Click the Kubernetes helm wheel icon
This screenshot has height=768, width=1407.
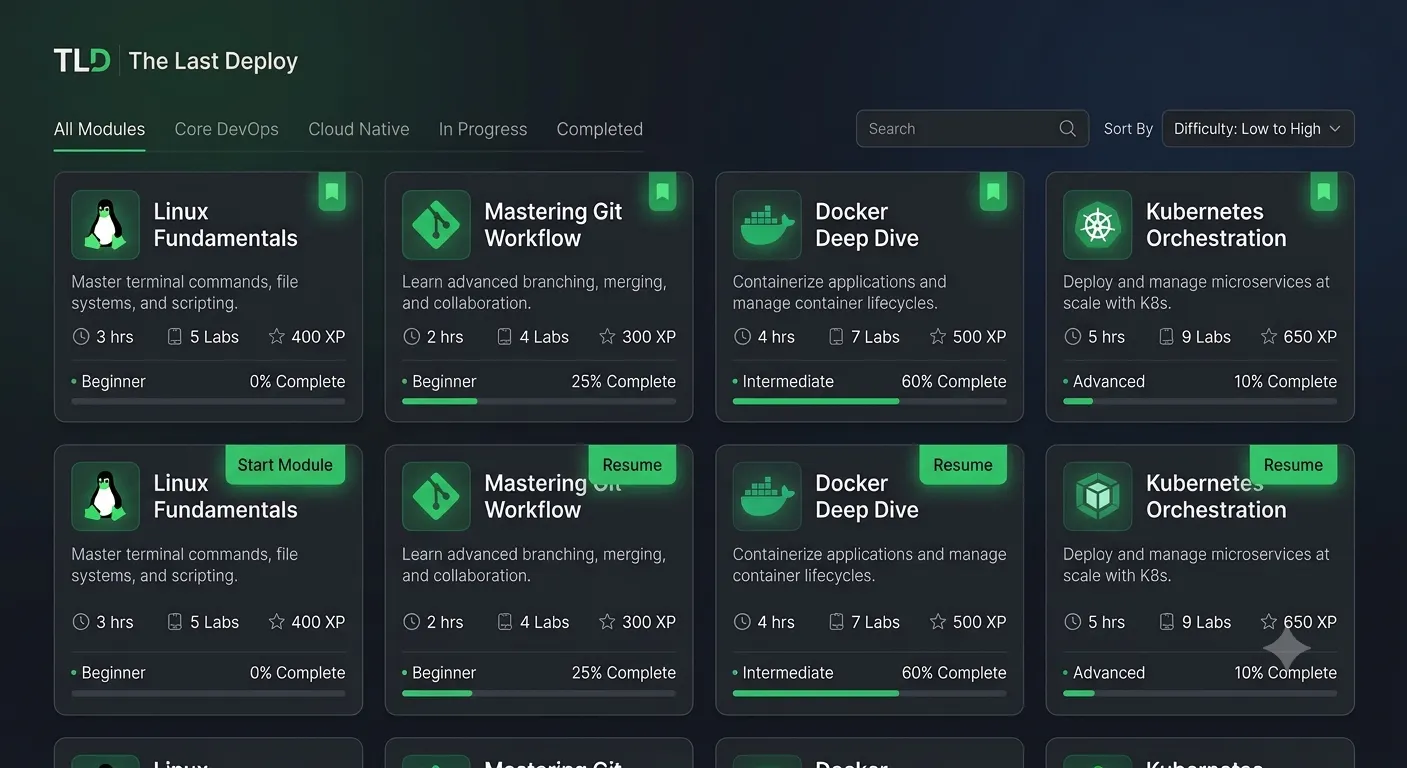click(x=1097, y=225)
